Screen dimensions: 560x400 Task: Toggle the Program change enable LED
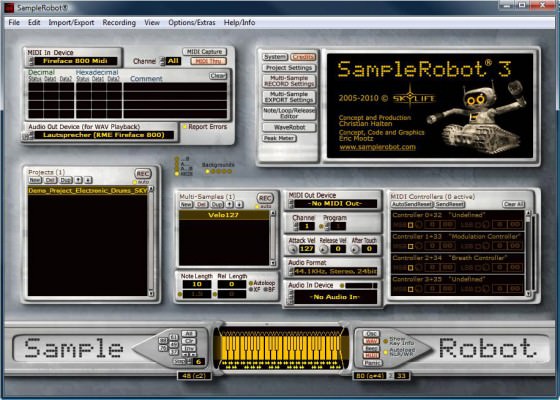point(321,226)
